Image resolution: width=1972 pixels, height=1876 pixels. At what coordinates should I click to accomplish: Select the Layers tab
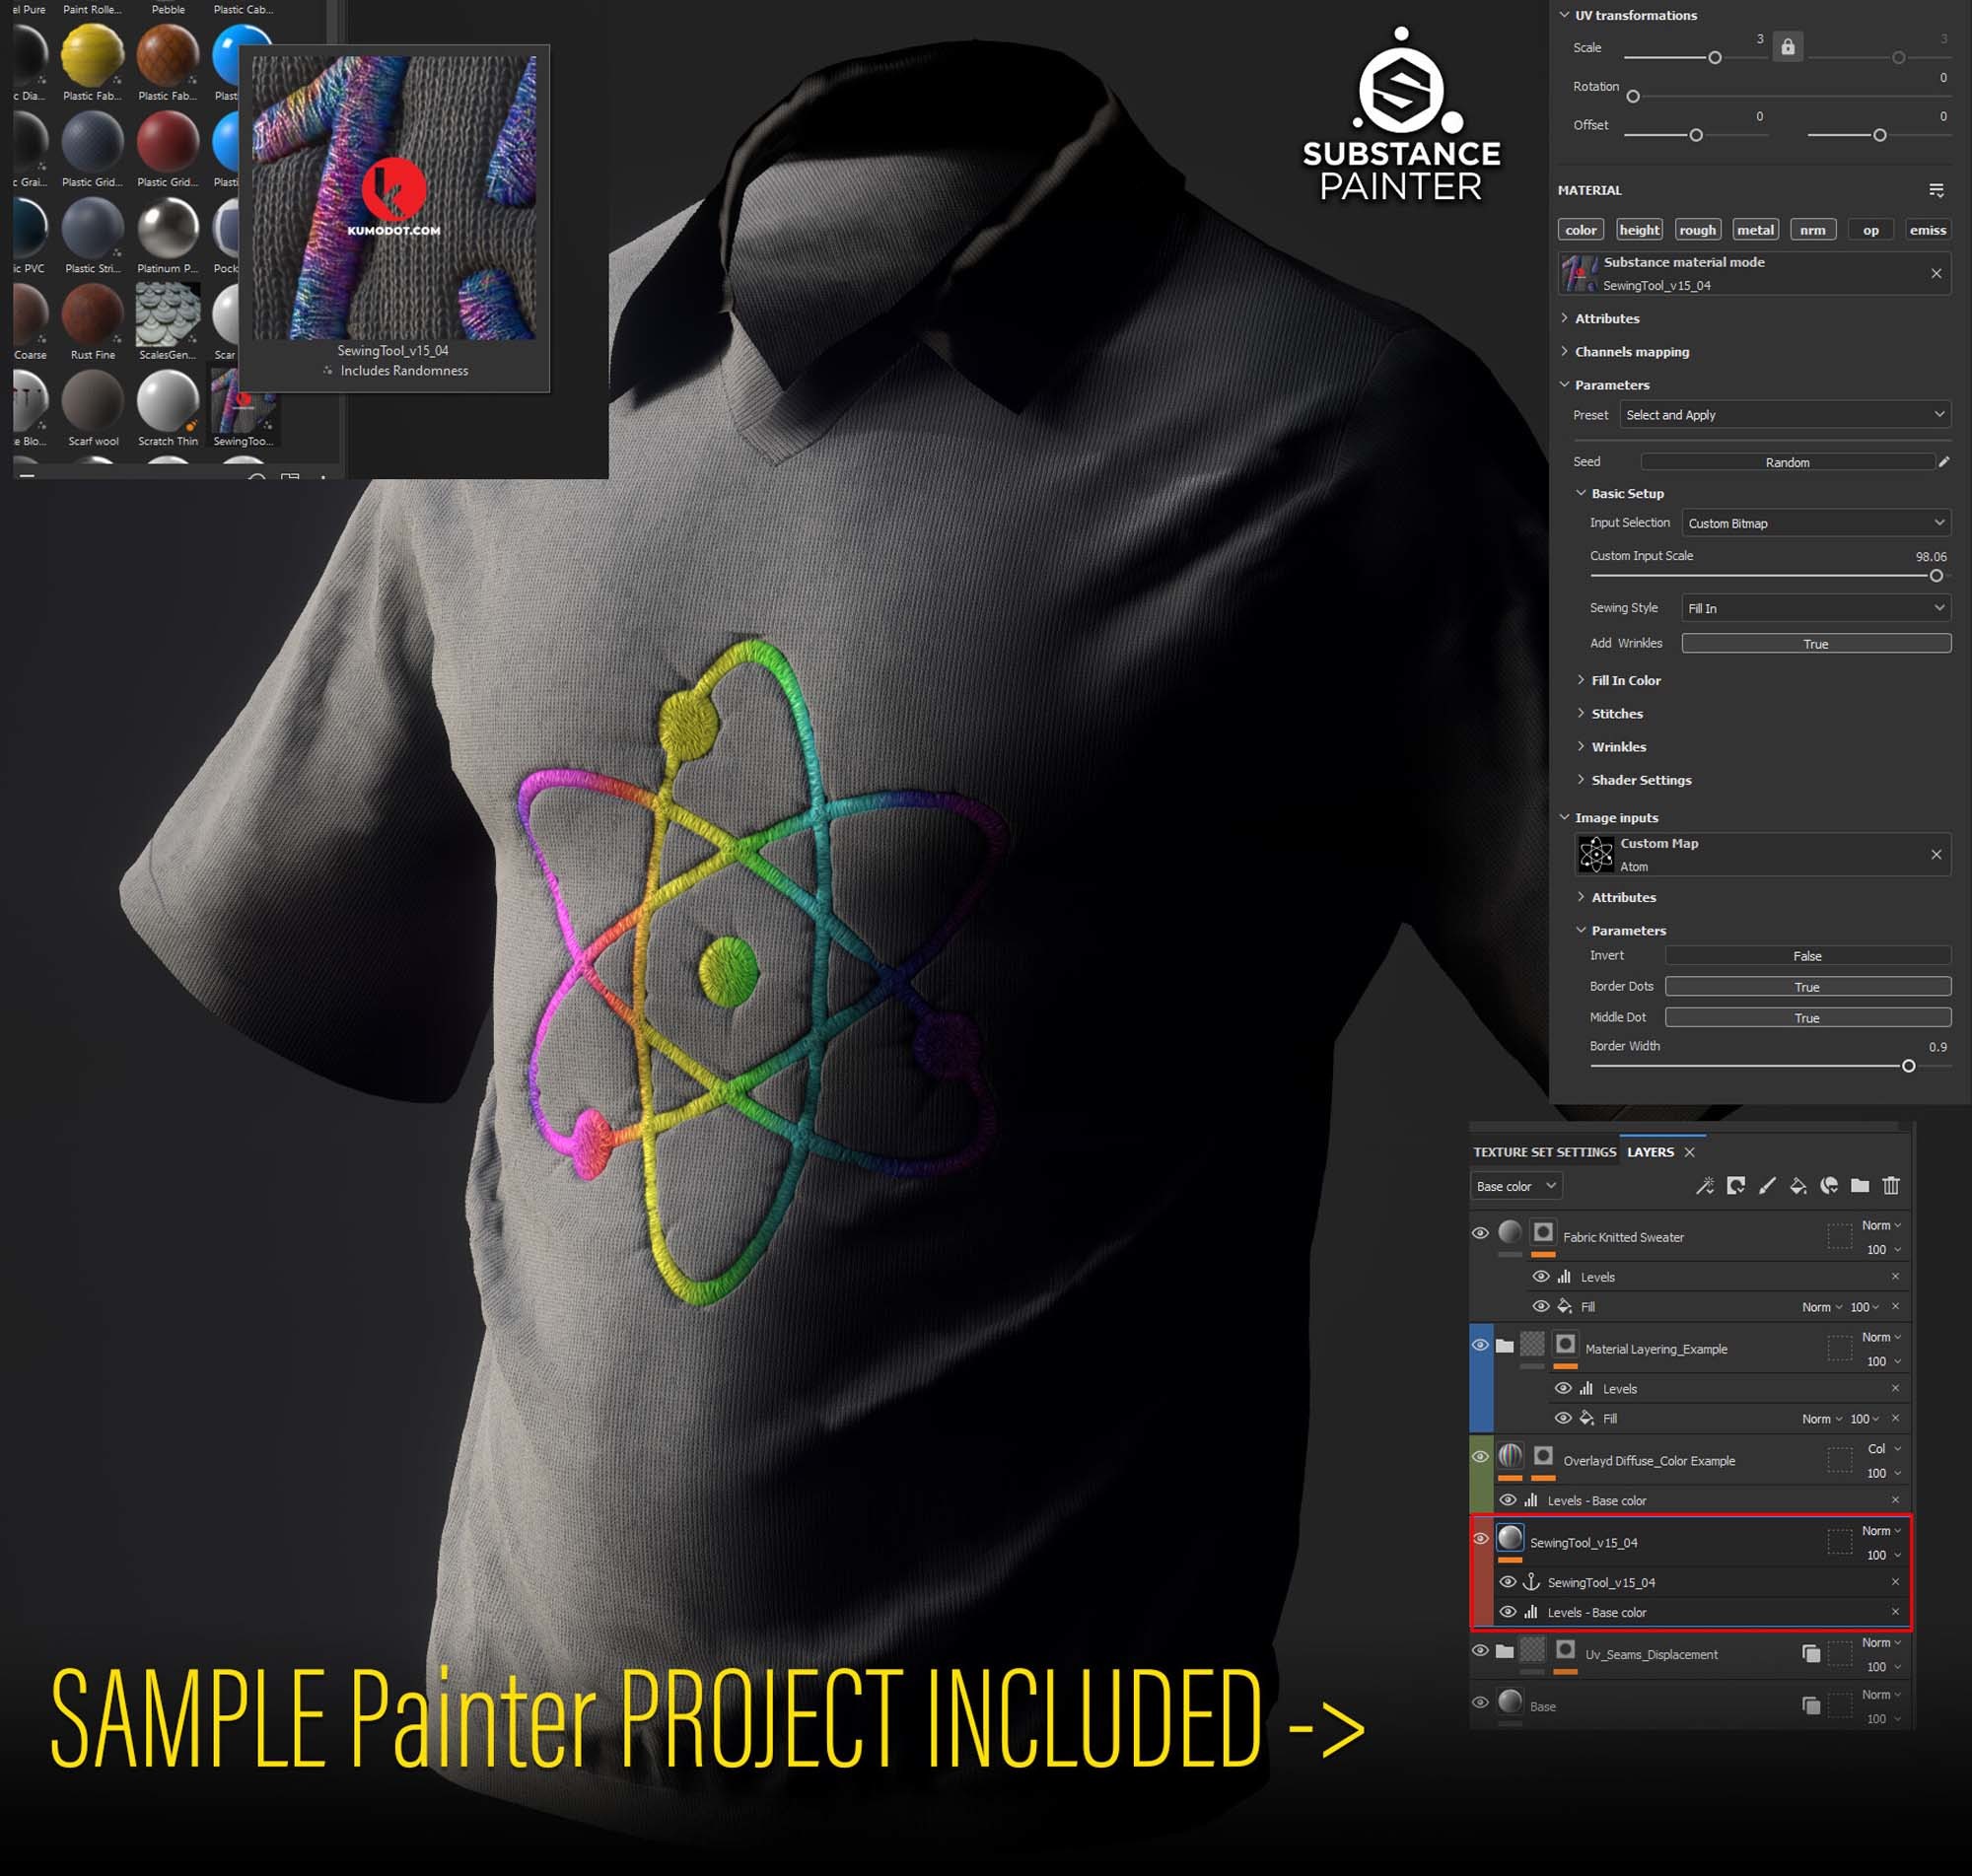1650,1152
